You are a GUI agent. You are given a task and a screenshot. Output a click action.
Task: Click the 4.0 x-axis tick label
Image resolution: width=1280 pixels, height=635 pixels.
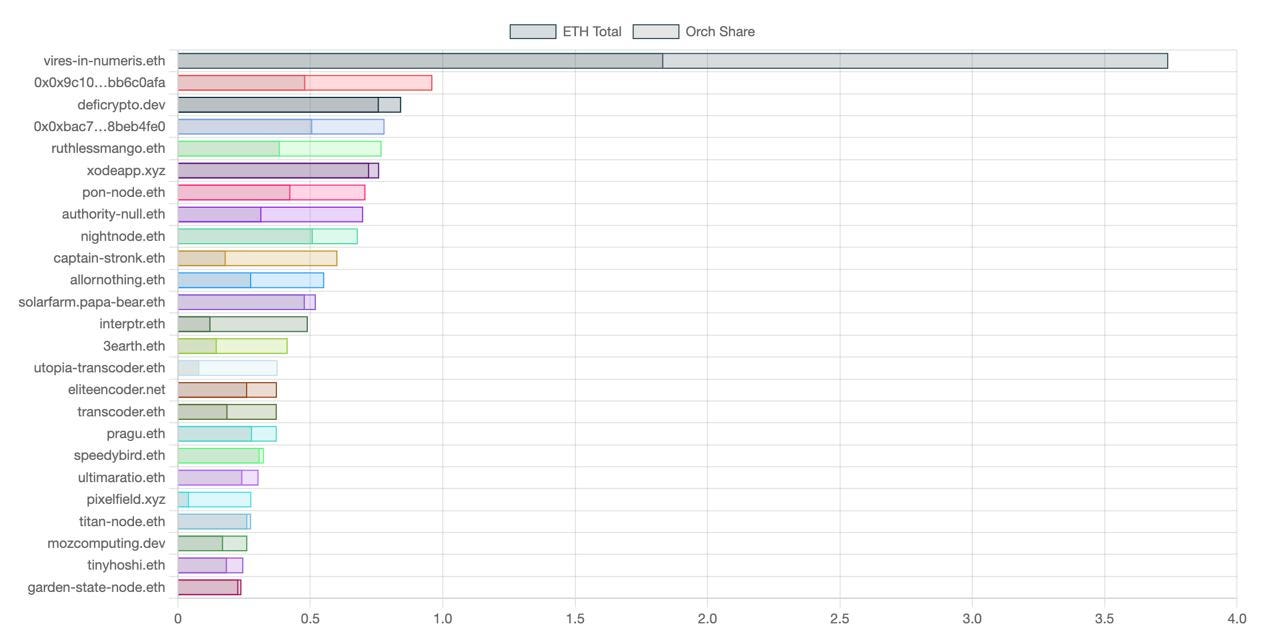[1236, 619]
